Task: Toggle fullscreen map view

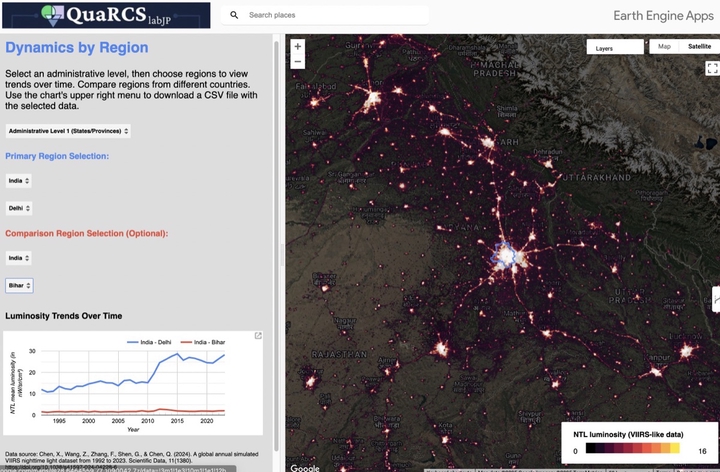Action: coord(712,69)
